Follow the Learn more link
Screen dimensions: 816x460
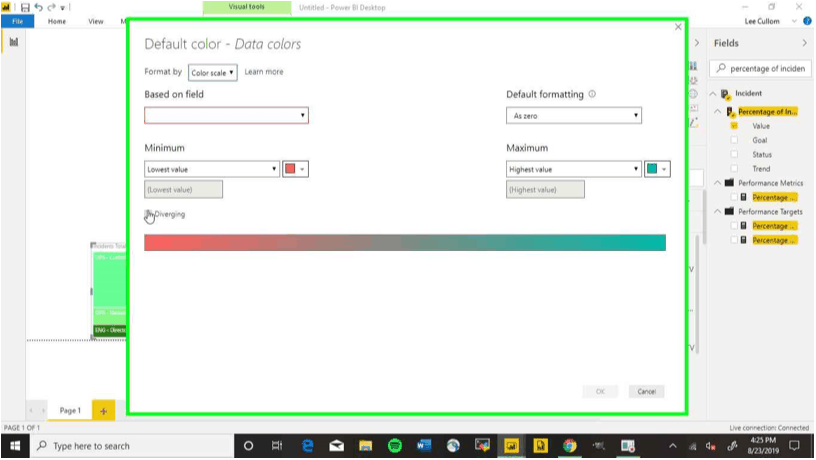click(x=264, y=72)
